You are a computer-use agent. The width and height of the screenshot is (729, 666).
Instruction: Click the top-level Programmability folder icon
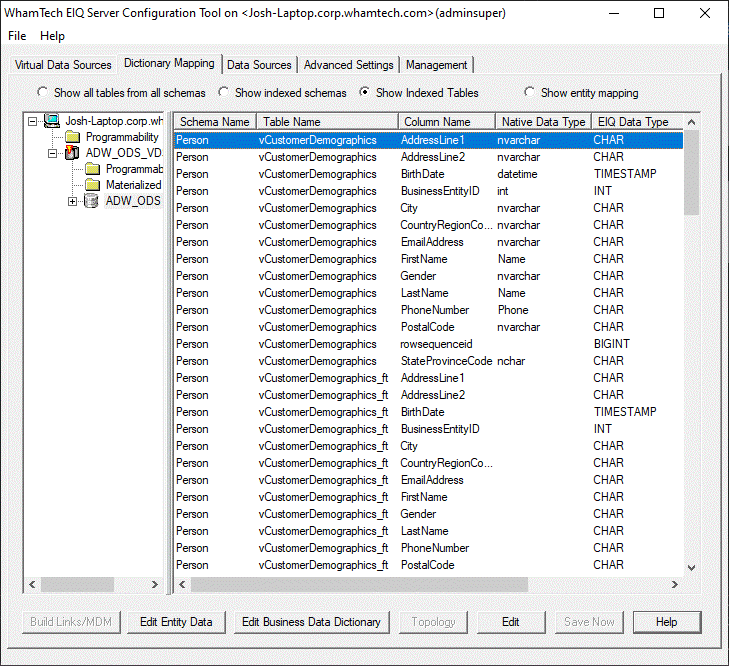coord(72,137)
